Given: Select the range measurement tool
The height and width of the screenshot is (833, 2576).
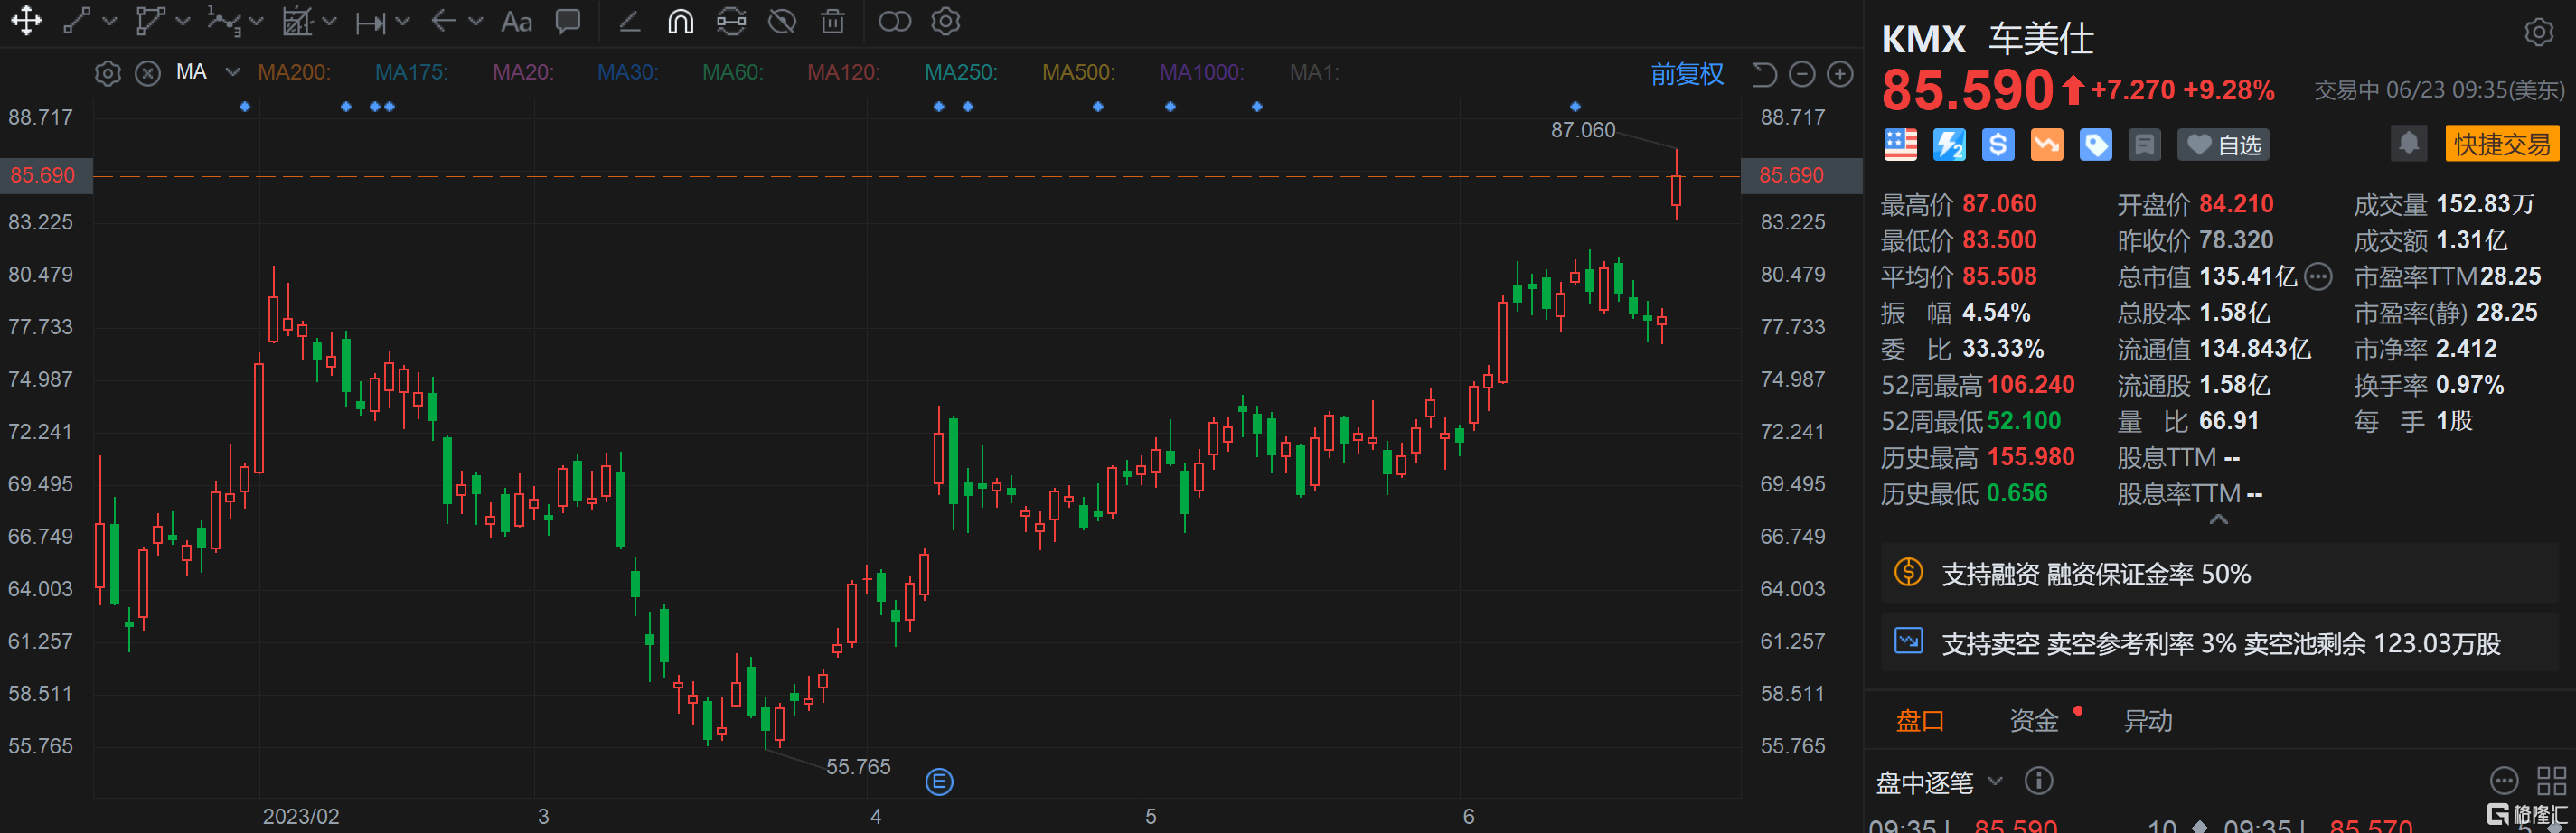Looking at the screenshot, I should pyautogui.click(x=371, y=22).
